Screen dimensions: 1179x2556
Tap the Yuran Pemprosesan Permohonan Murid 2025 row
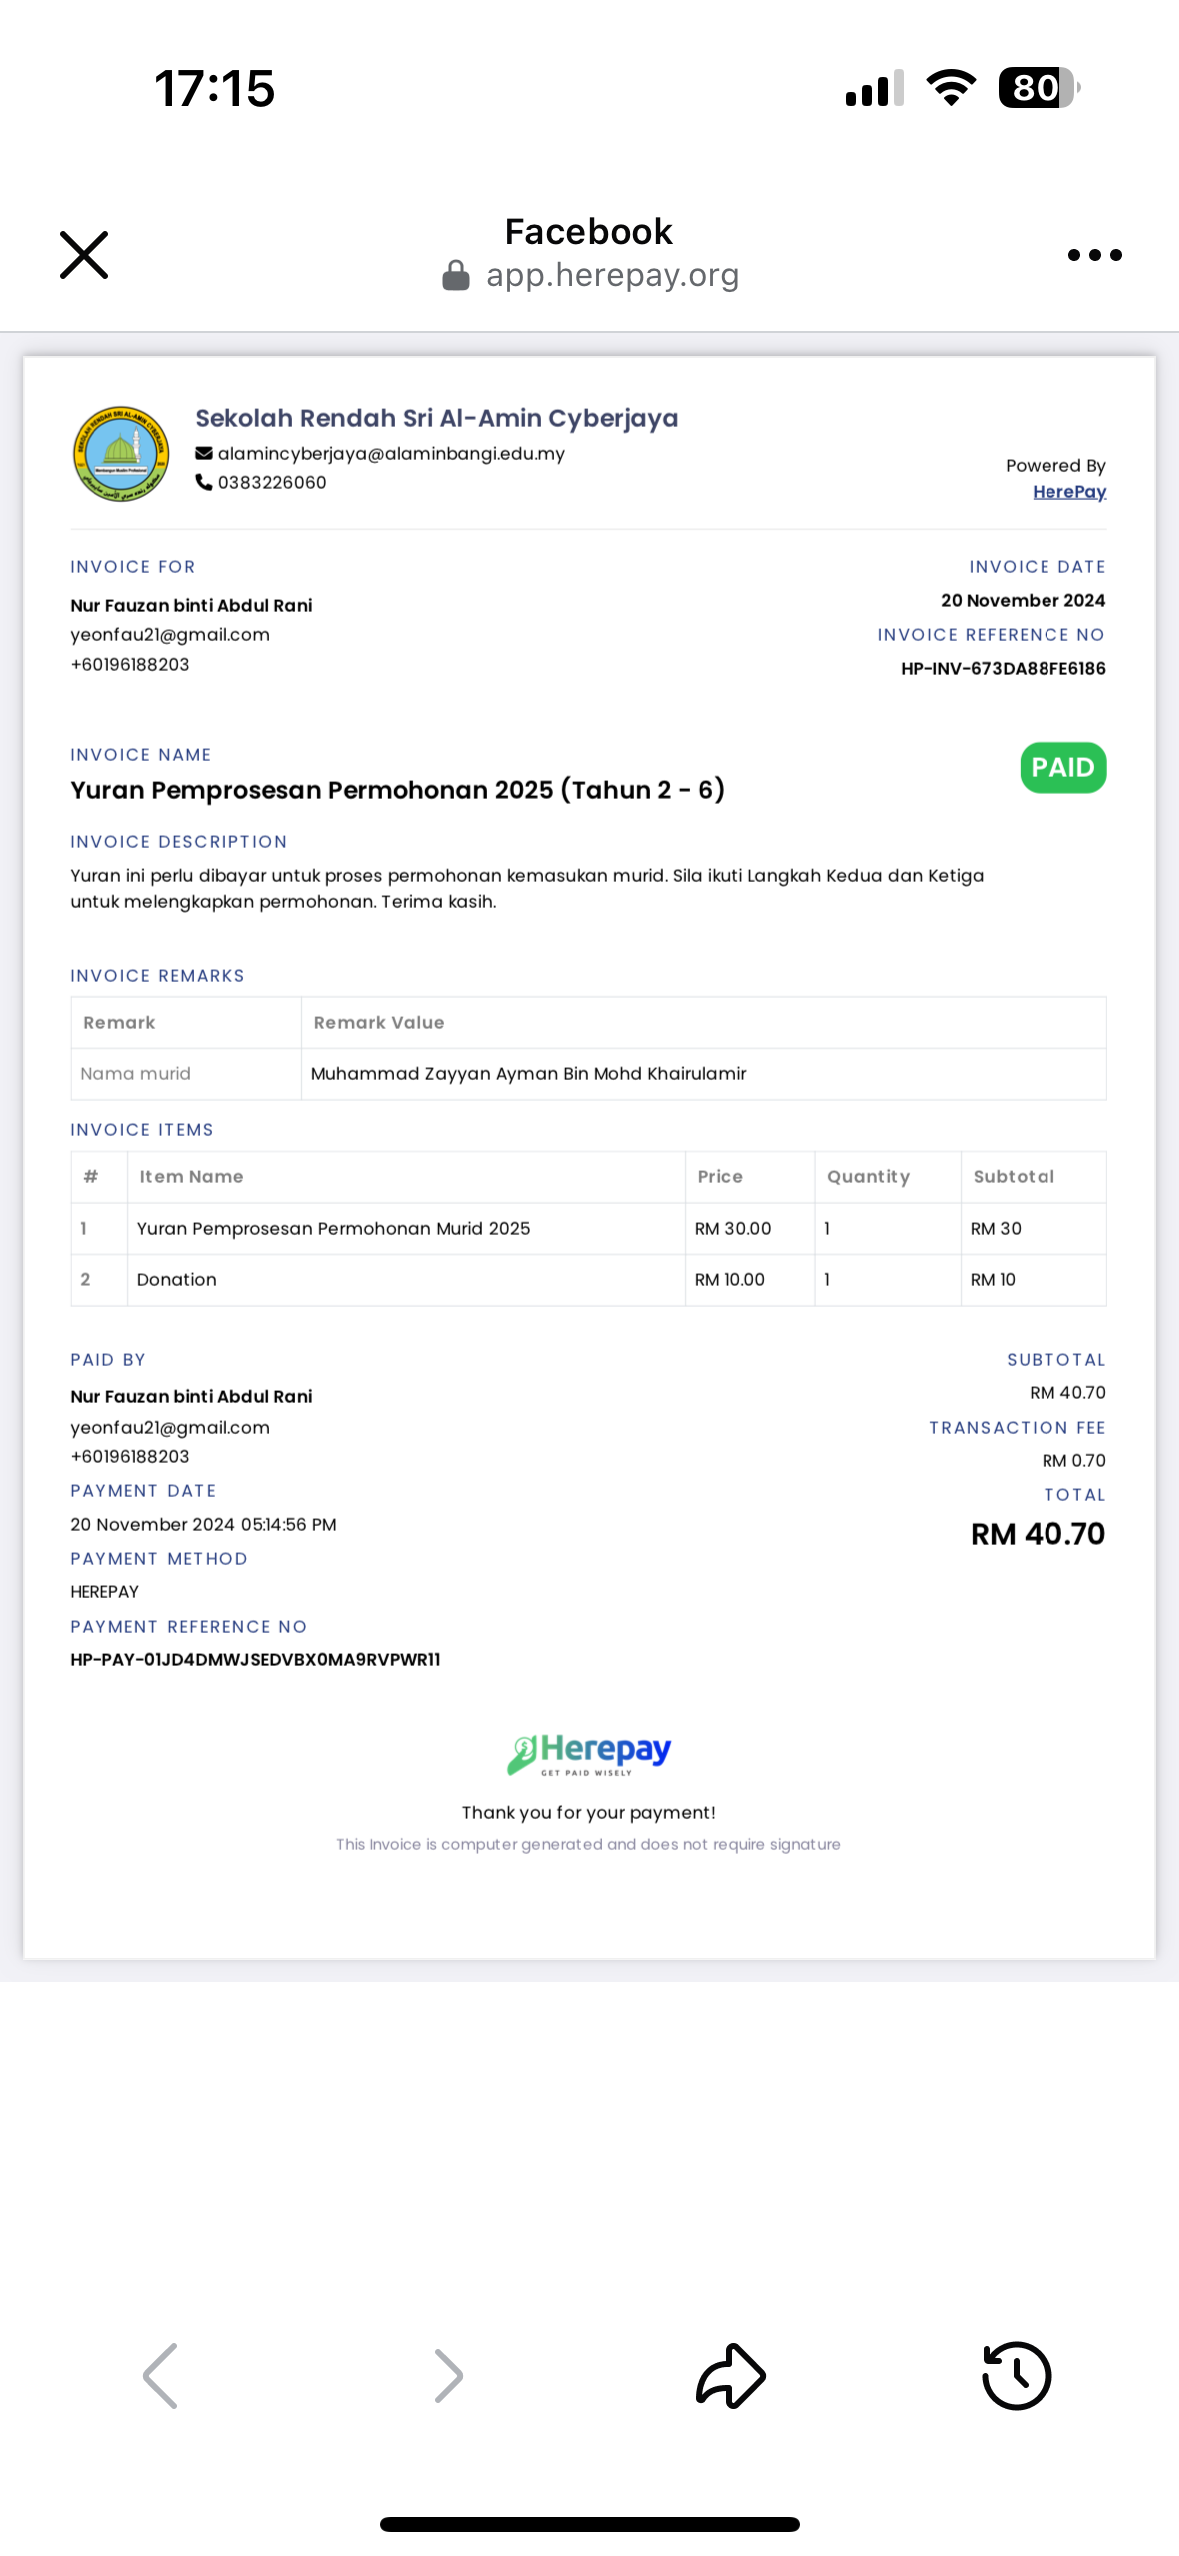588,1229
